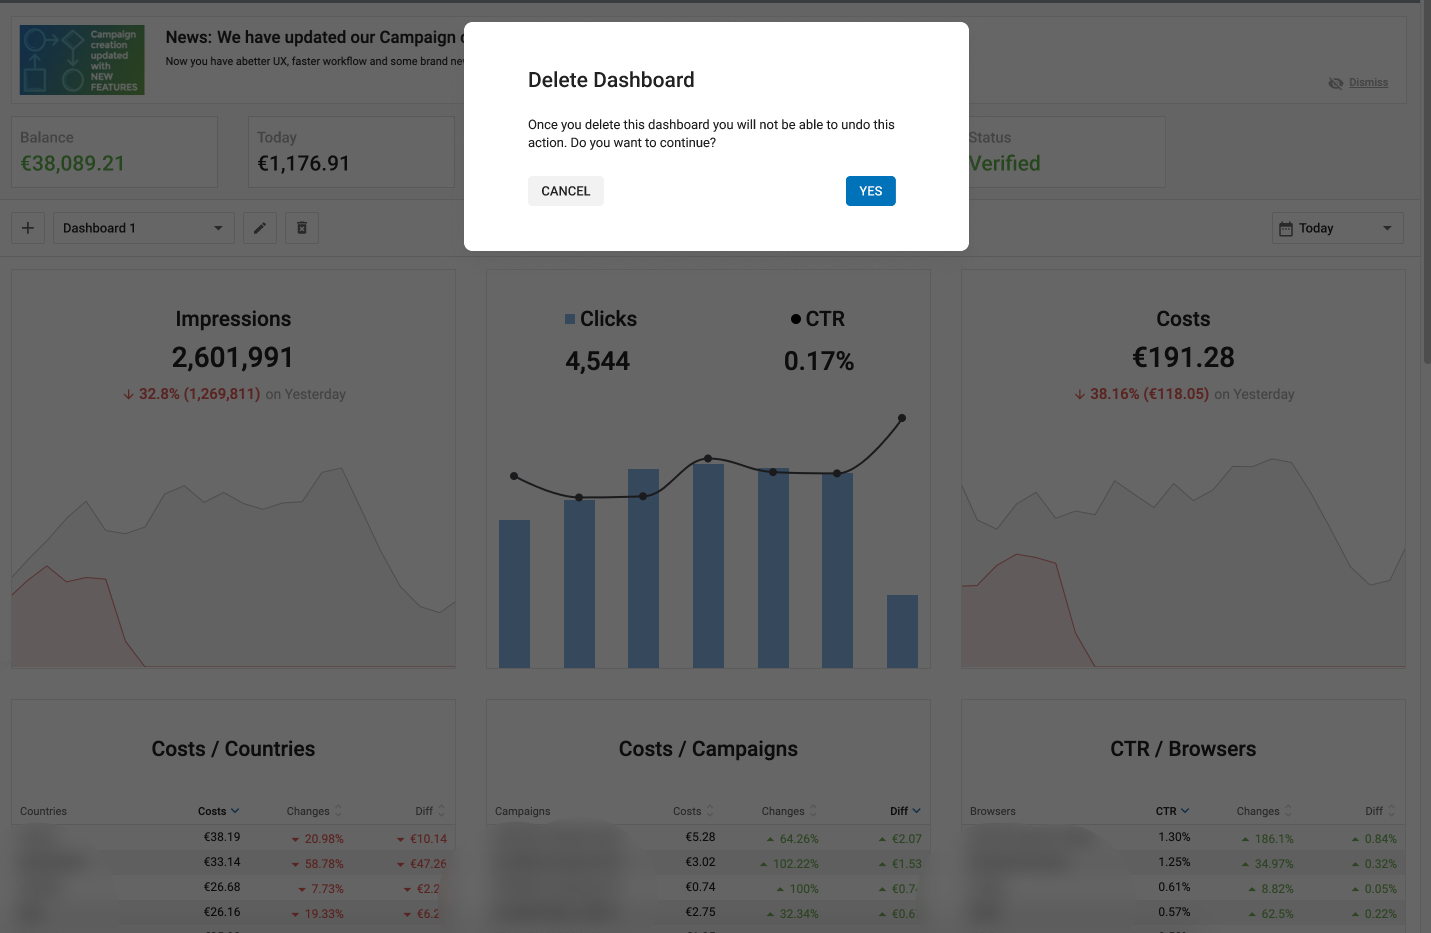Image resolution: width=1431 pixels, height=933 pixels.
Task: Open the CTR sort caret in CTR/Browsers
Action: (x=1185, y=810)
